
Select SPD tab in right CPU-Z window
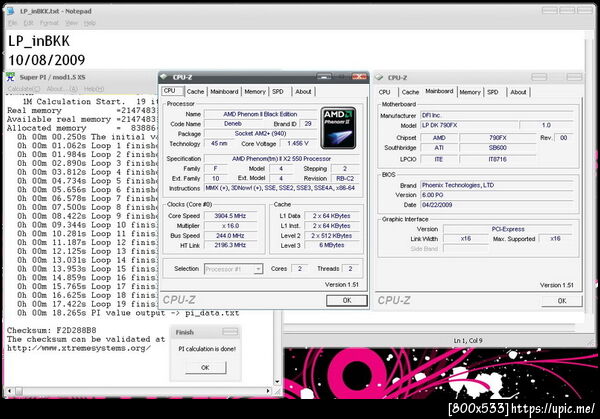[493, 92]
